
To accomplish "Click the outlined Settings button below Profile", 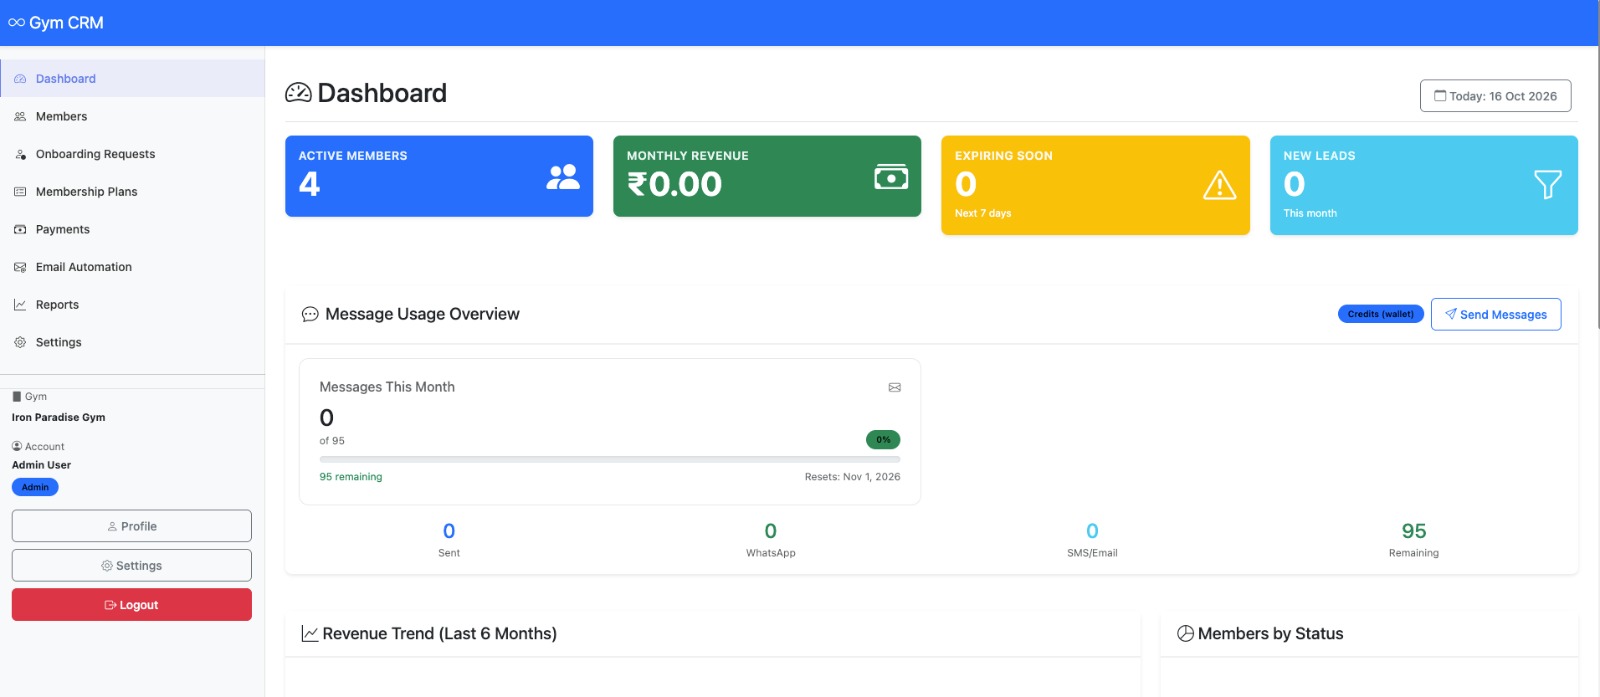I will click(x=132, y=565).
